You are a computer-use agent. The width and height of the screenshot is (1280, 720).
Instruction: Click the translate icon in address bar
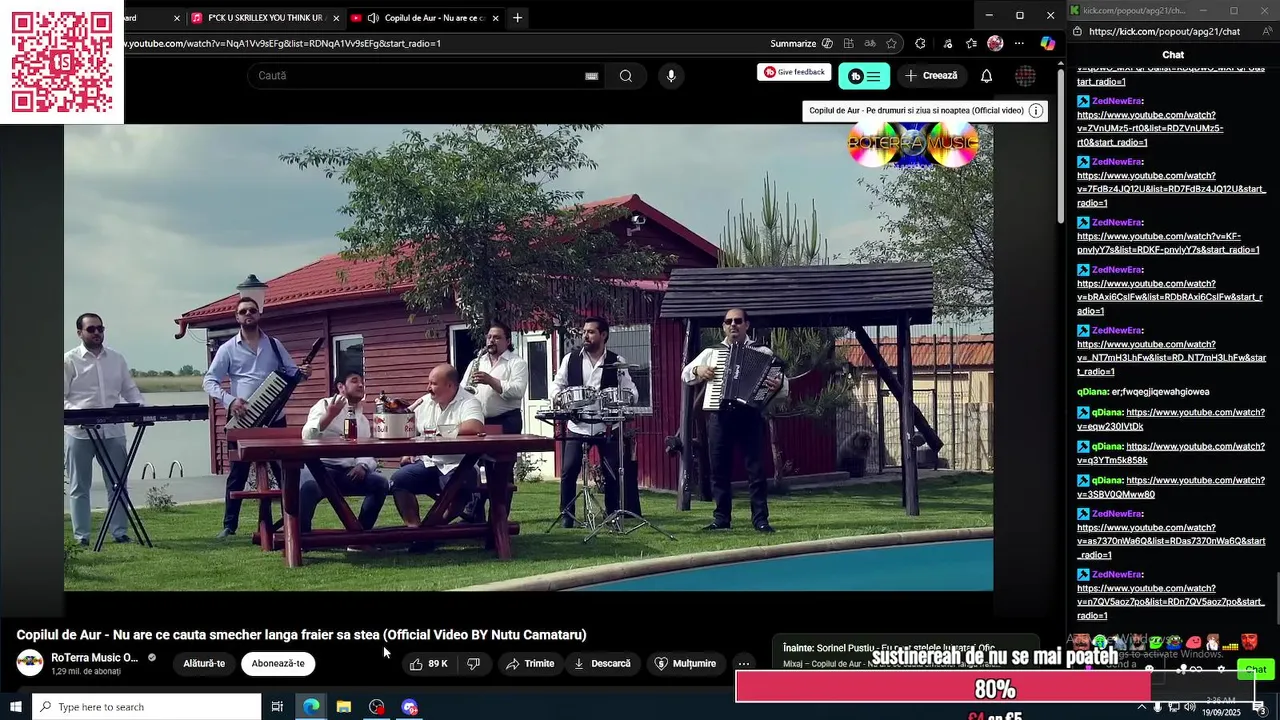869,44
